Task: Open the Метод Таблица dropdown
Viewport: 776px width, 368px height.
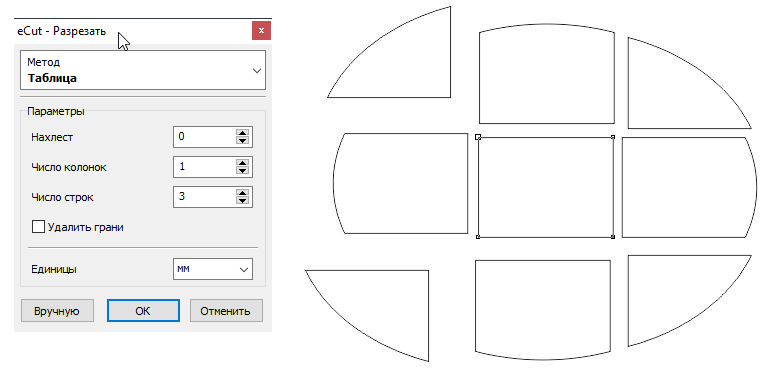Action: point(143,70)
